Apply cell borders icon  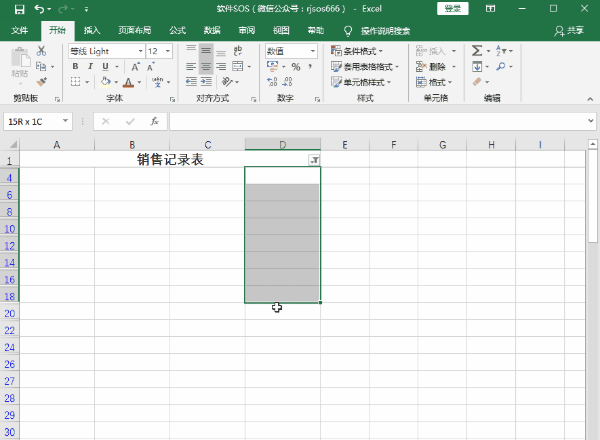(x=76, y=81)
